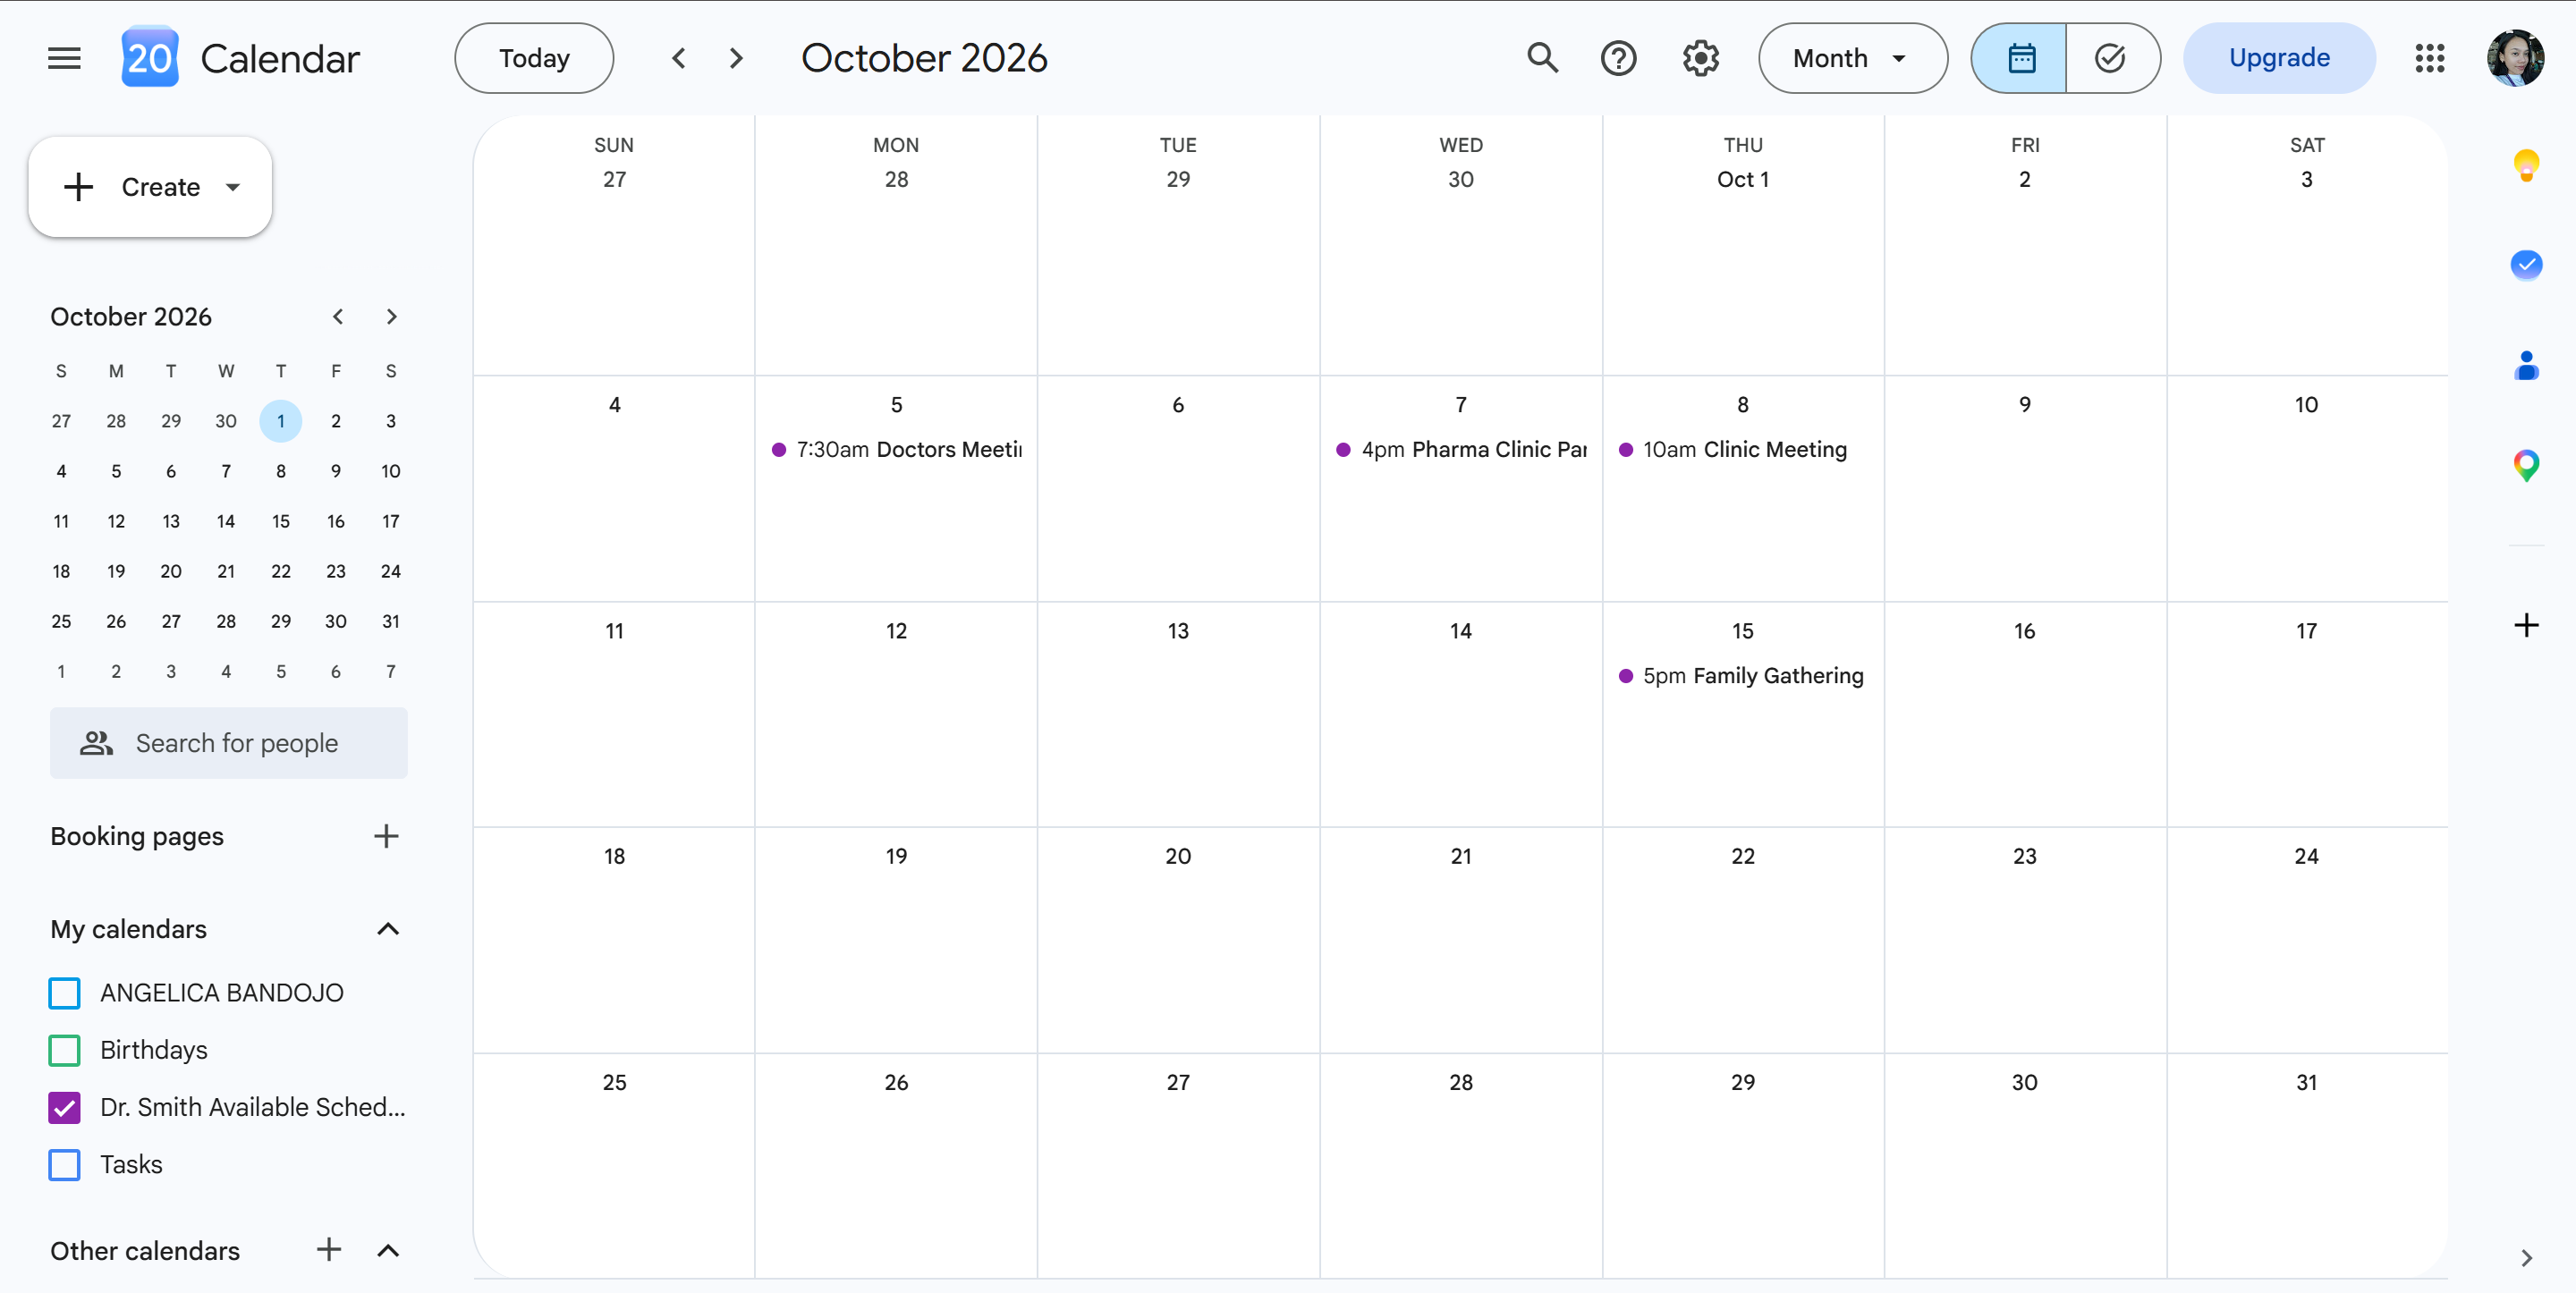Click the Search for people field
Image resolution: width=2576 pixels, height=1293 pixels.
coord(229,743)
